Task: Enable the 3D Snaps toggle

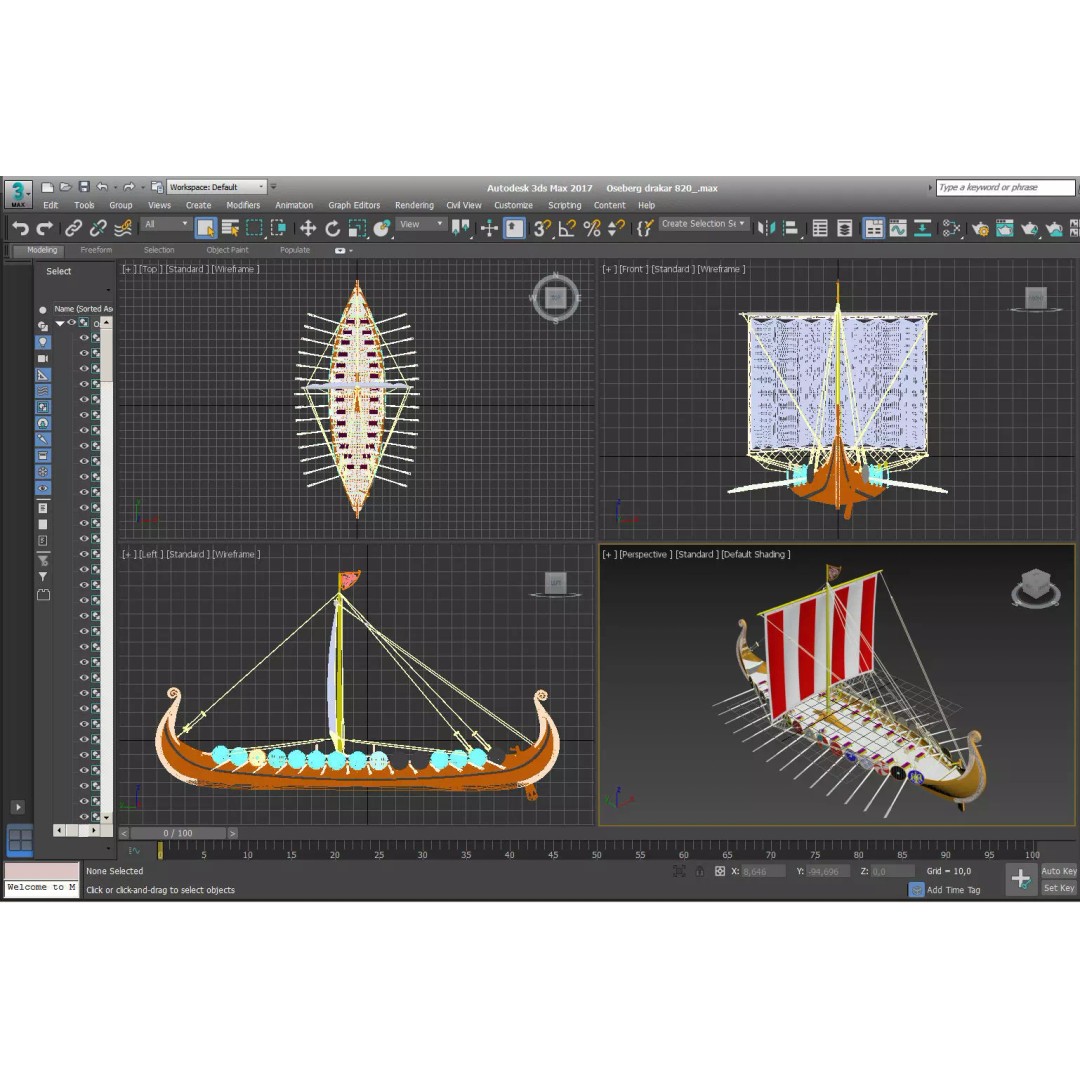Action: (x=540, y=228)
